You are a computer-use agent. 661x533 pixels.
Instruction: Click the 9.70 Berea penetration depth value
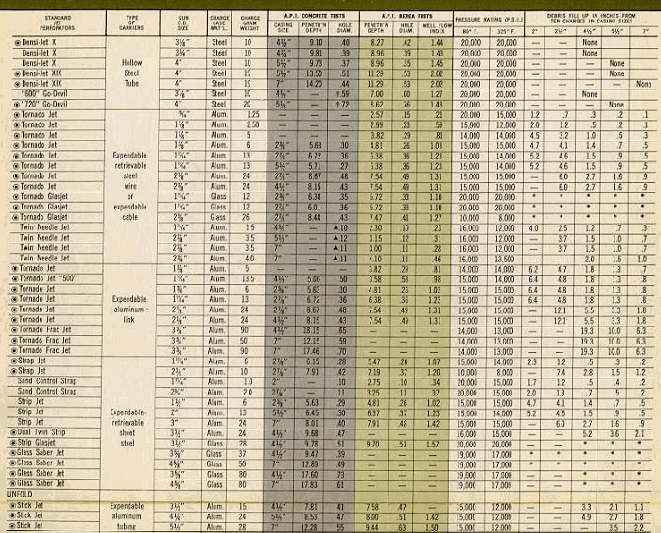[x=373, y=444]
